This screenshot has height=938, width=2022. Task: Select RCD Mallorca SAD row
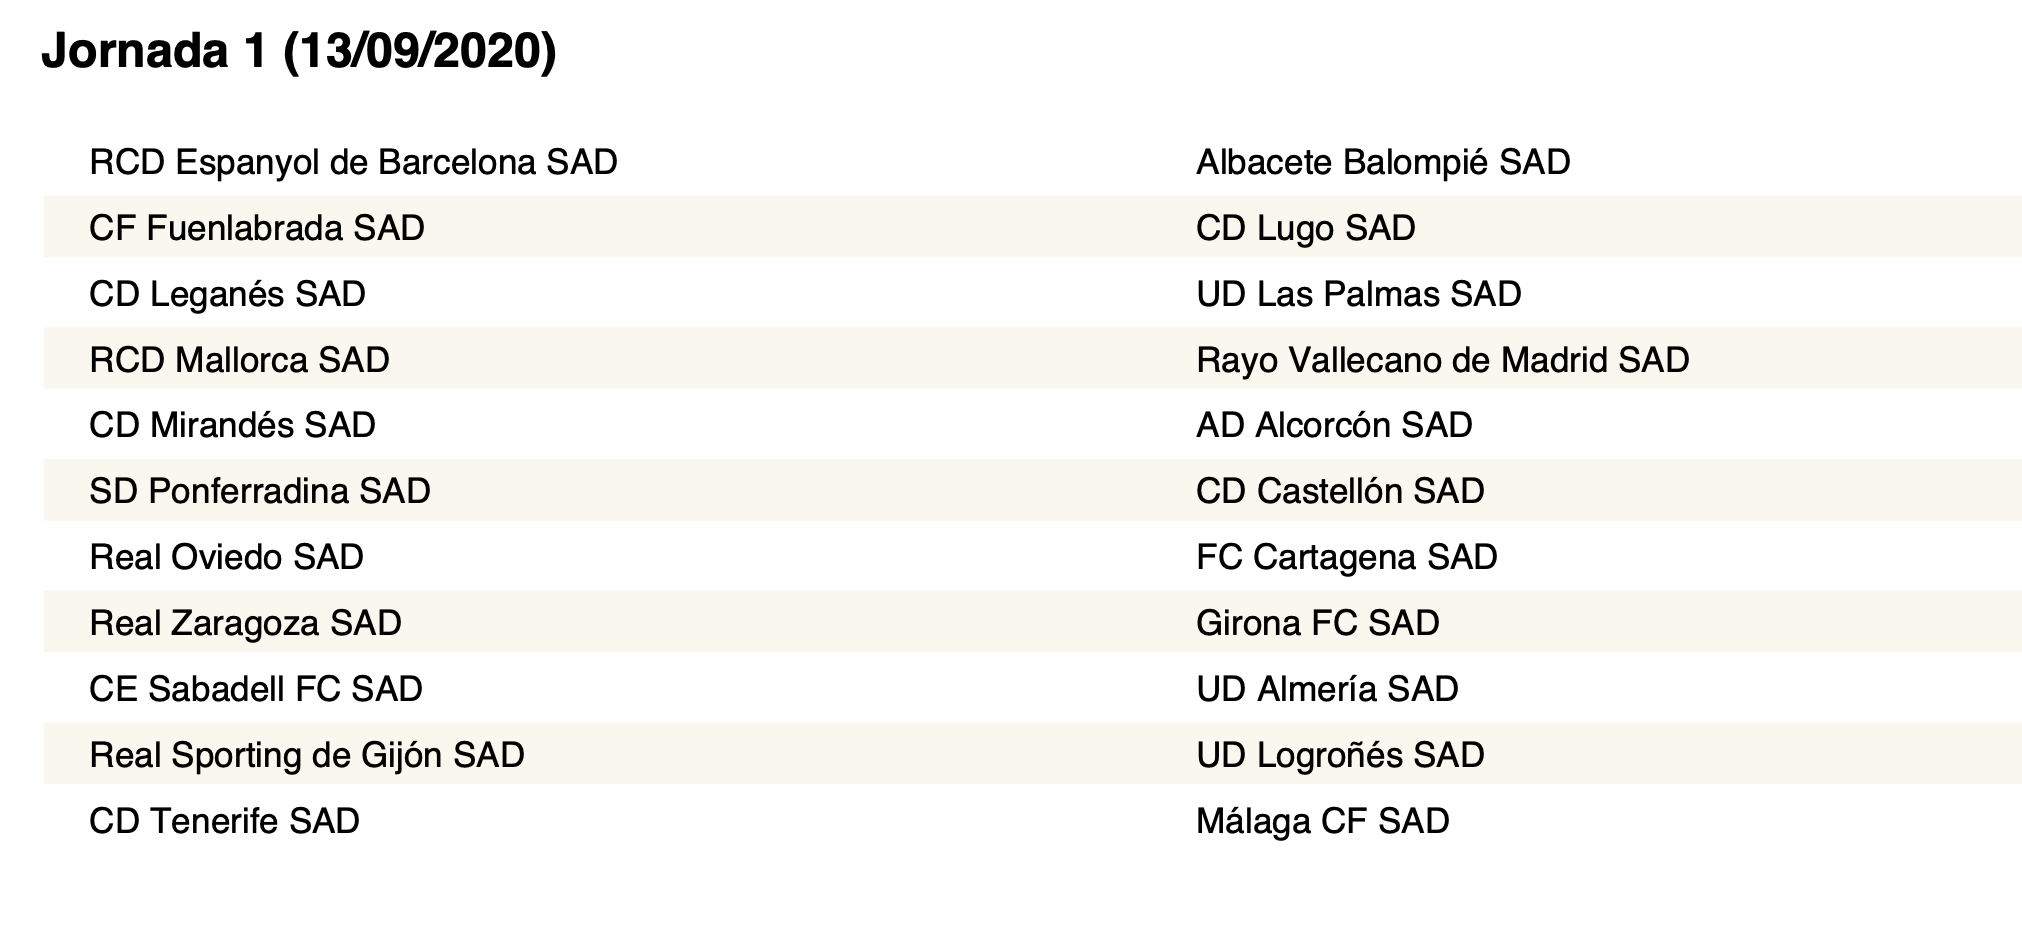[x=1032, y=360]
